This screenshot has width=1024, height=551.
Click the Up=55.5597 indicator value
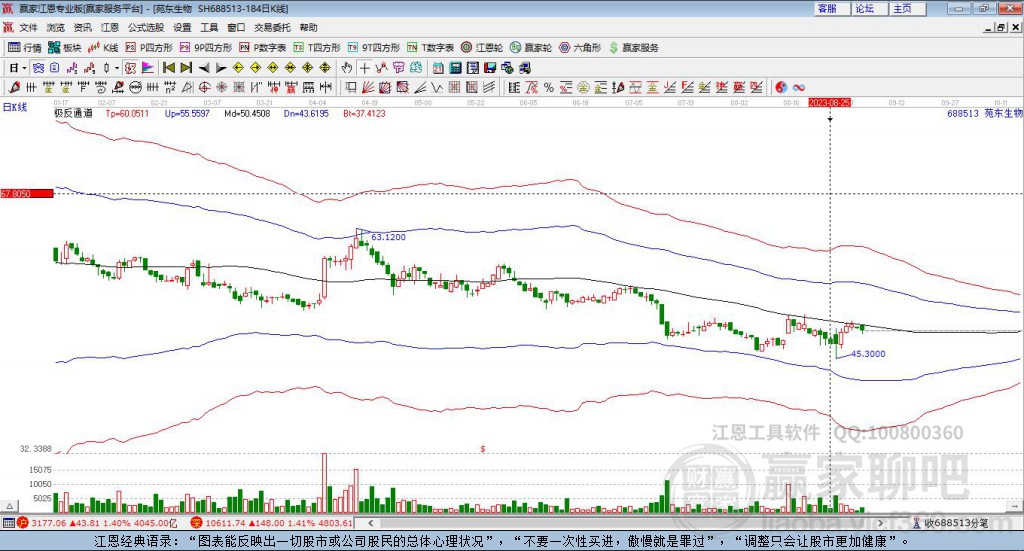pyautogui.click(x=187, y=113)
